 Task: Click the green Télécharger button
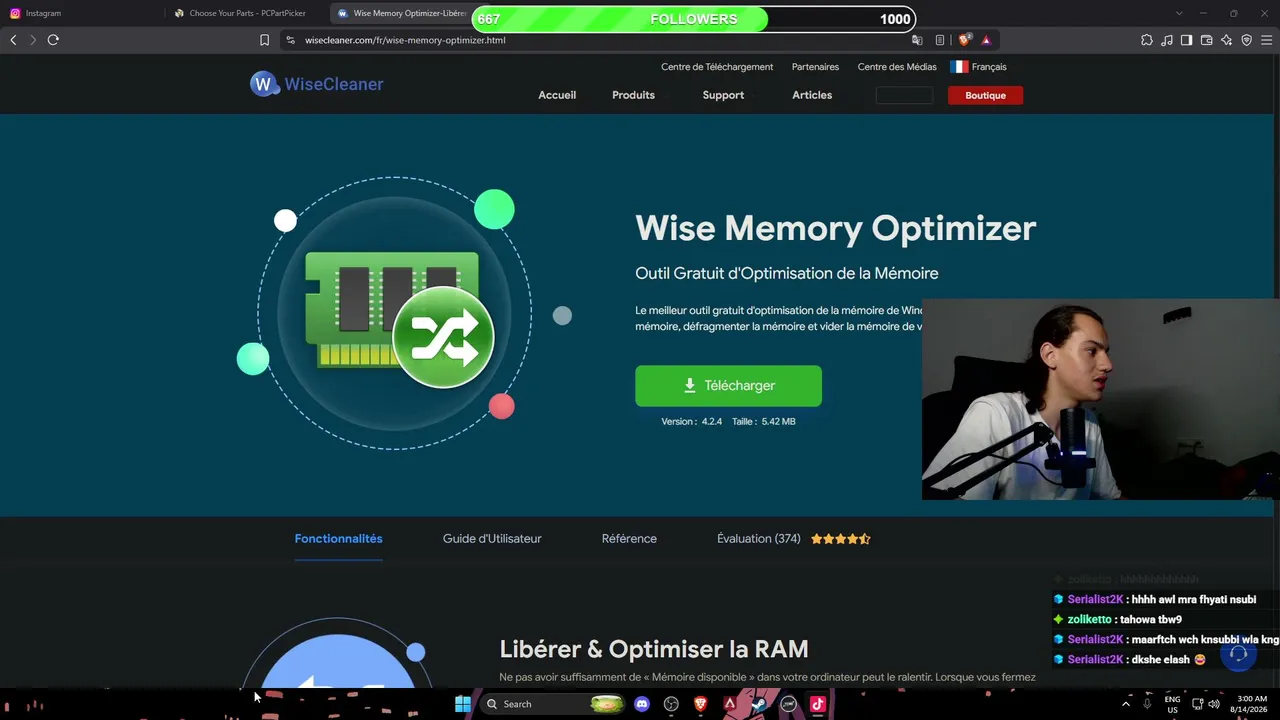pyautogui.click(x=728, y=386)
